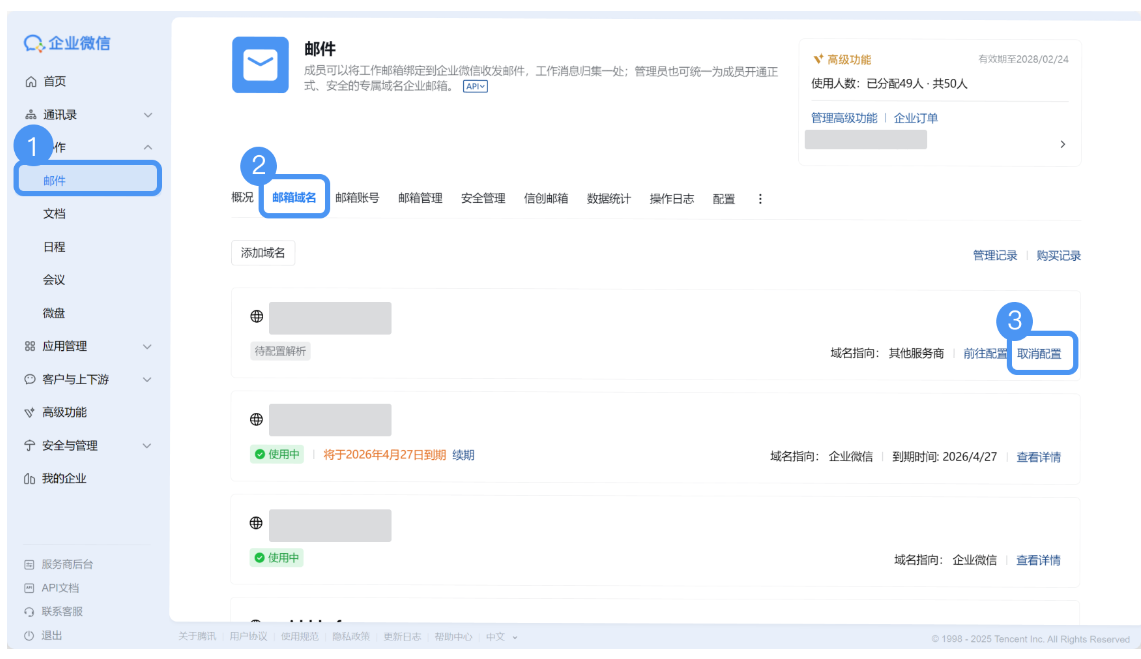Click the globe icon beside the first domain
1141x659 pixels.
[259, 316]
